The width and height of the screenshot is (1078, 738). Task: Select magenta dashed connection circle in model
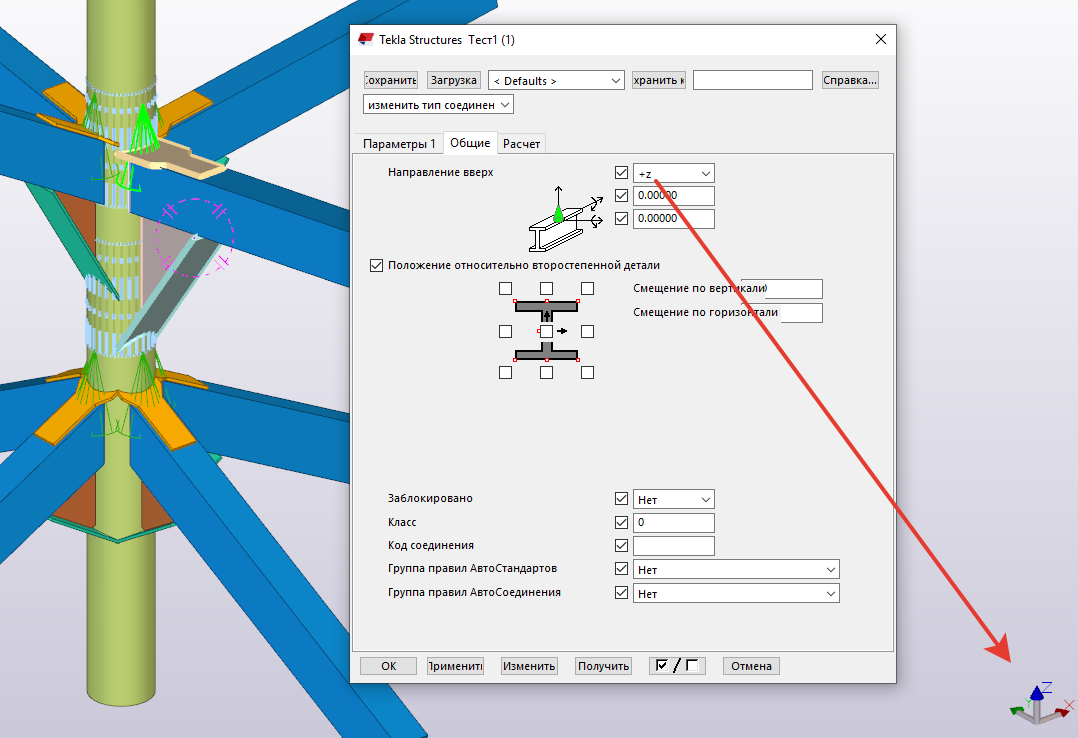(195, 237)
